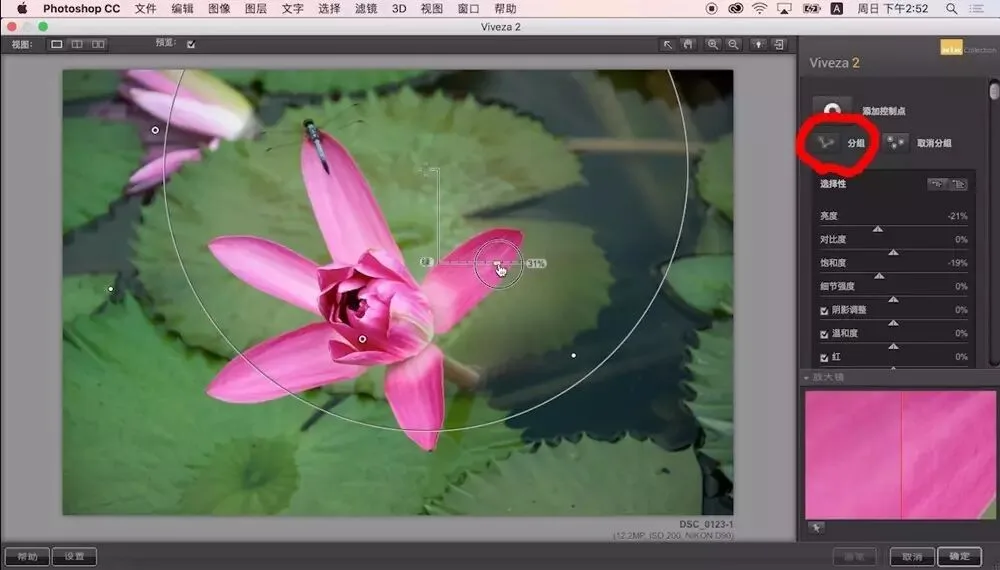Screen dimensions: 1000x570
Task: Click the 31% slider handle on the control point
Action: click(x=497, y=263)
